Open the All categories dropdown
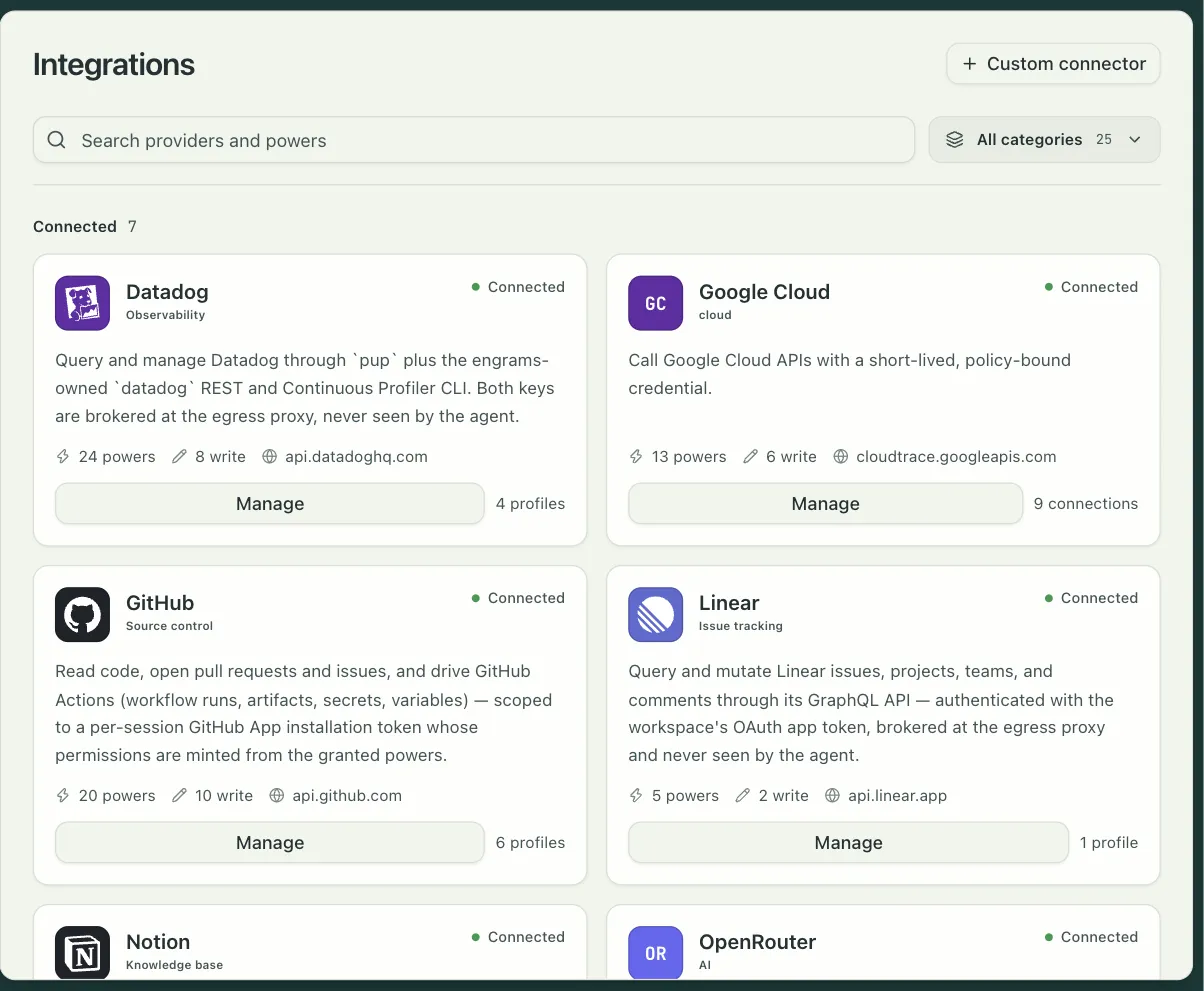The image size is (1204, 991). 1044,140
